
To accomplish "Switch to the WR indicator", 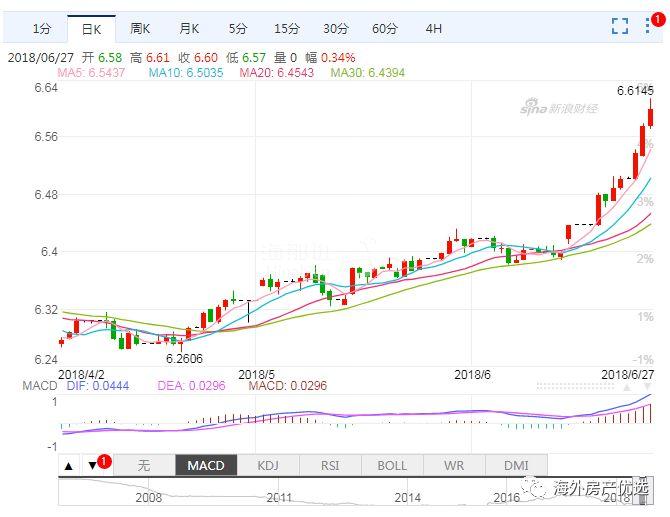I will (454, 465).
